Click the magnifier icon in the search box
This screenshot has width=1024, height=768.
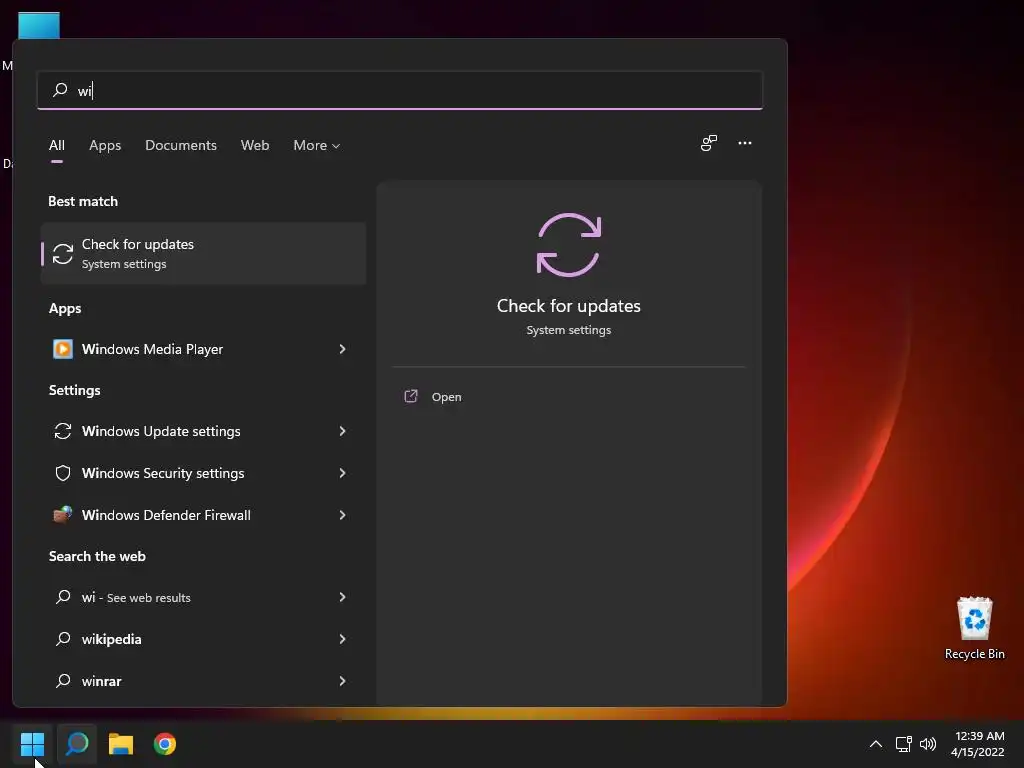60,89
